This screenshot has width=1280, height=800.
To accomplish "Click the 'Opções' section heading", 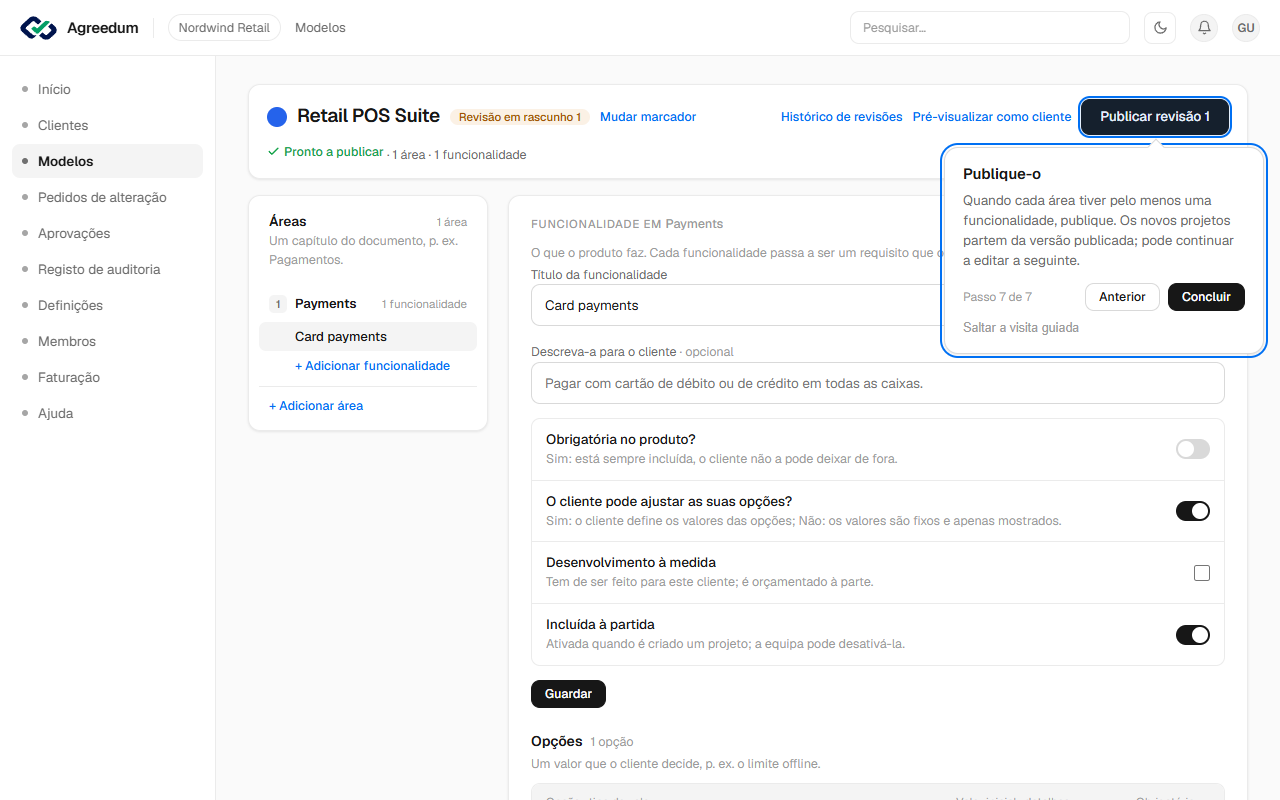I will click(557, 741).
